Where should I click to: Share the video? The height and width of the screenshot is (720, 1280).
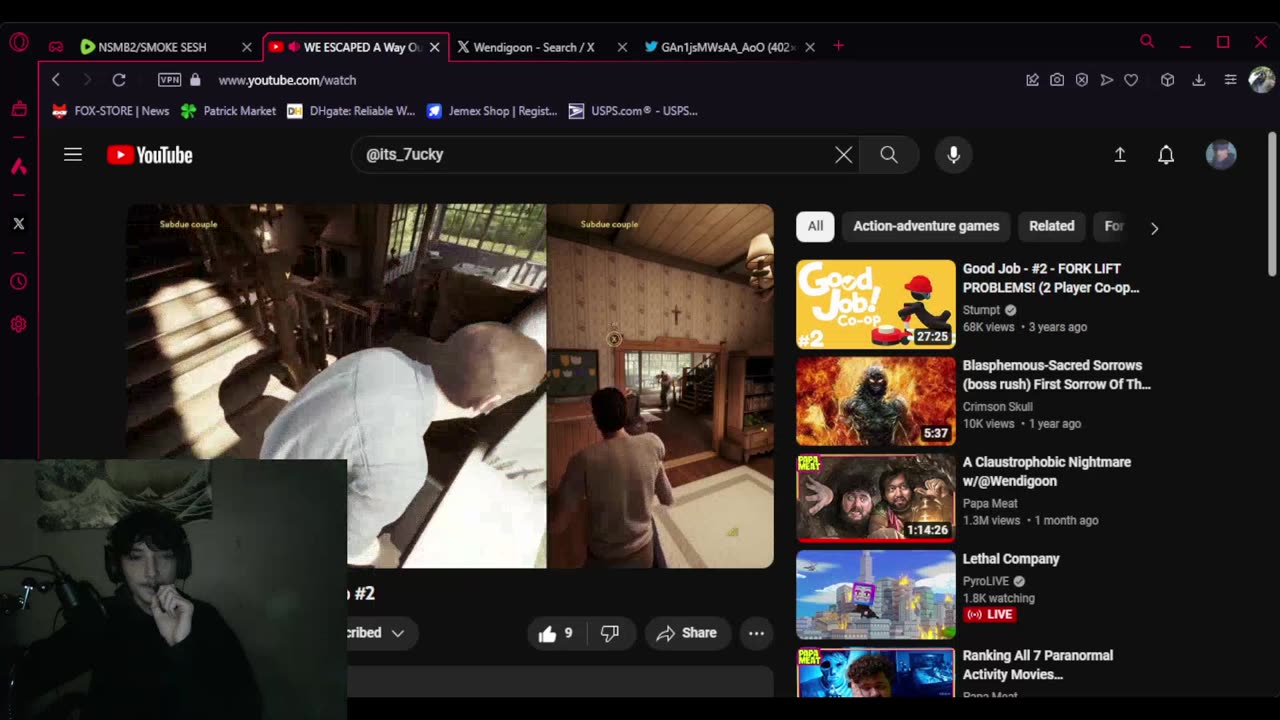(686, 633)
